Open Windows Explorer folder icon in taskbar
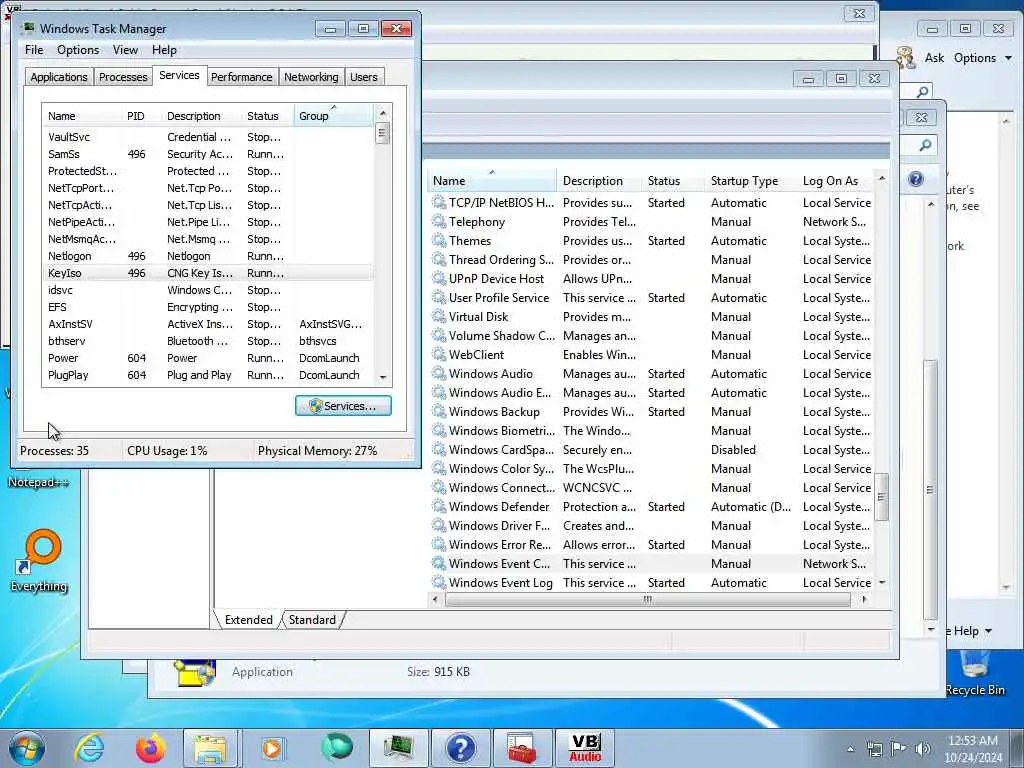Screen dimensions: 1024x768 click(210, 748)
